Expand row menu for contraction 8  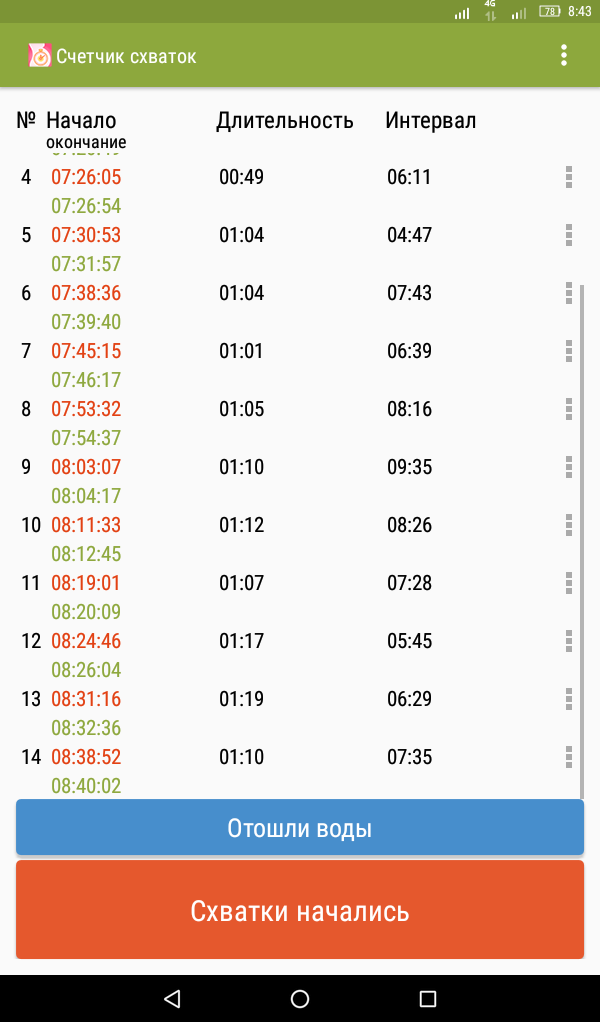(x=569, y=409)
